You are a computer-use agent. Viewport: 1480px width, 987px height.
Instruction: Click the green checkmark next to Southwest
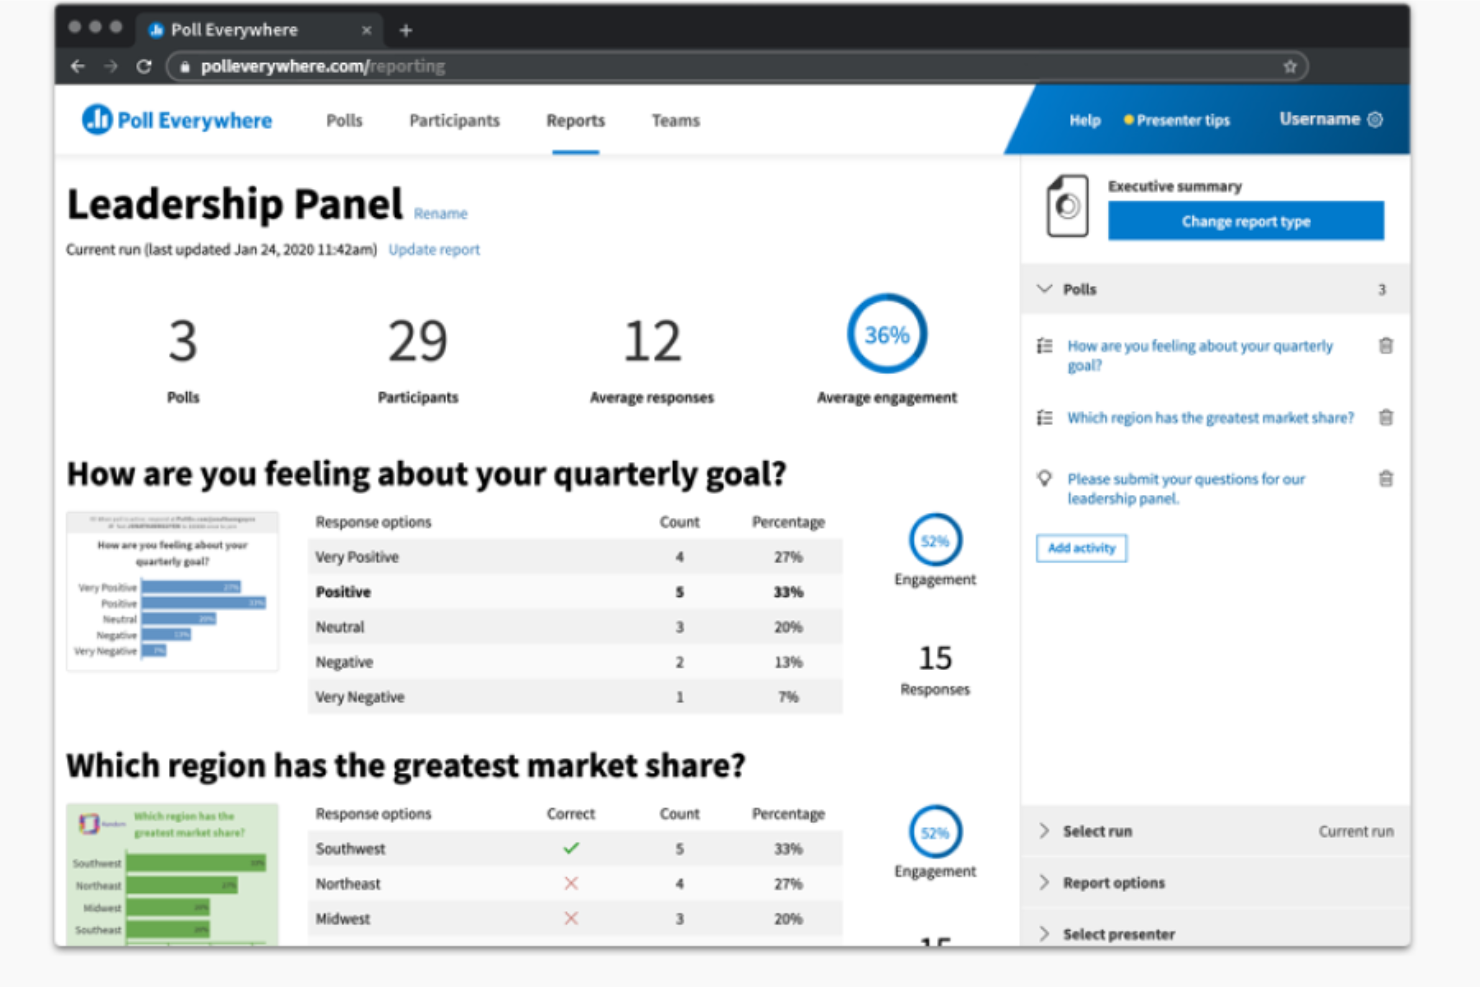coord(571,848)
